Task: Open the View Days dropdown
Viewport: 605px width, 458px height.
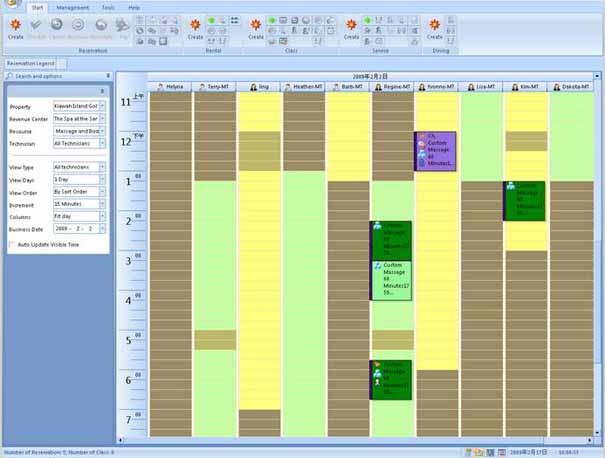Action: pos(102,179)
